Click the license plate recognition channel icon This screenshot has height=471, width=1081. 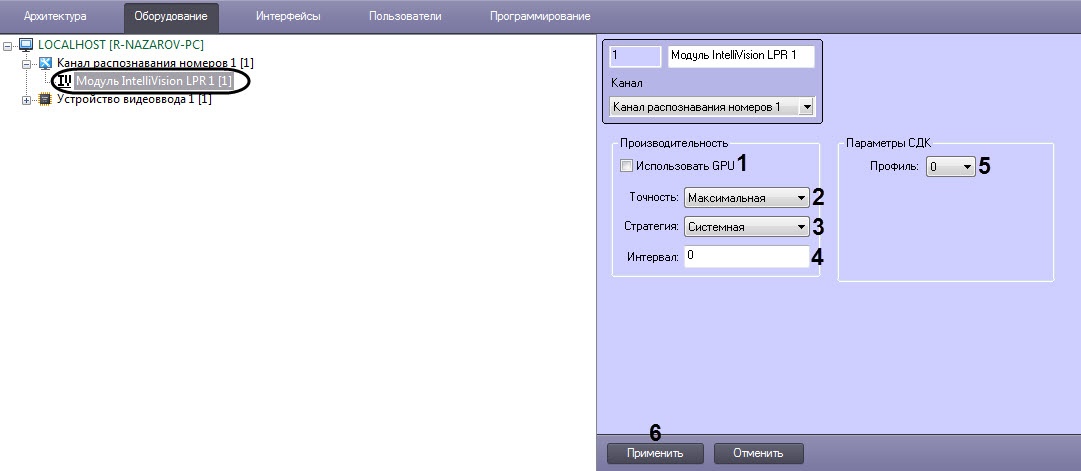click(46, 63)
